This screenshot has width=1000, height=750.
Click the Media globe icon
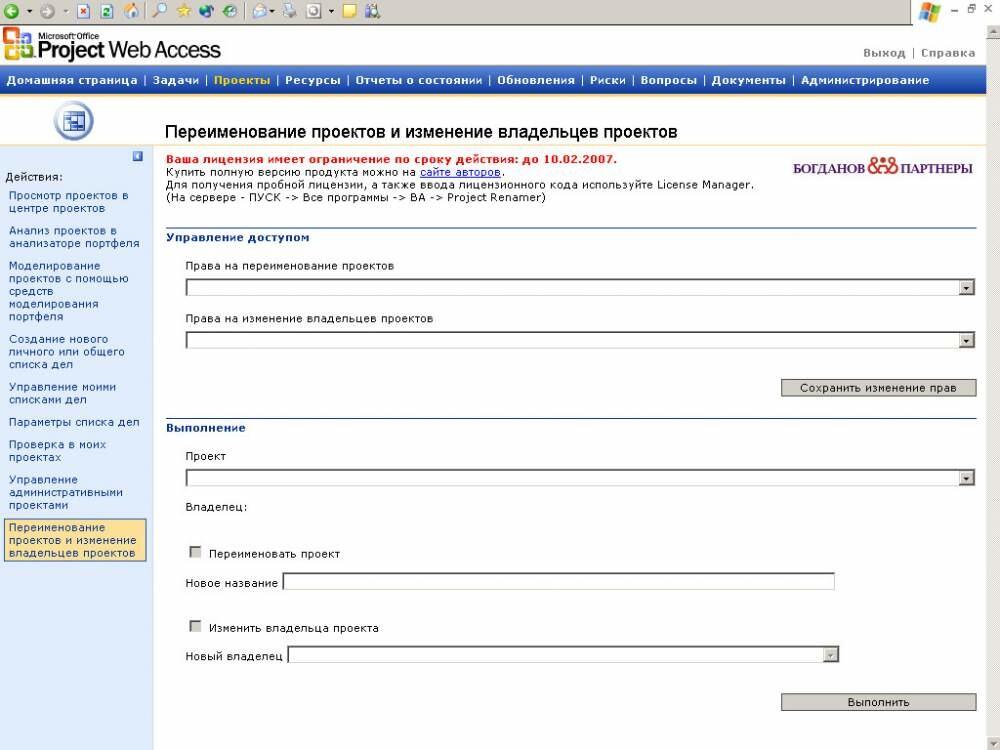tap(206, 10)
